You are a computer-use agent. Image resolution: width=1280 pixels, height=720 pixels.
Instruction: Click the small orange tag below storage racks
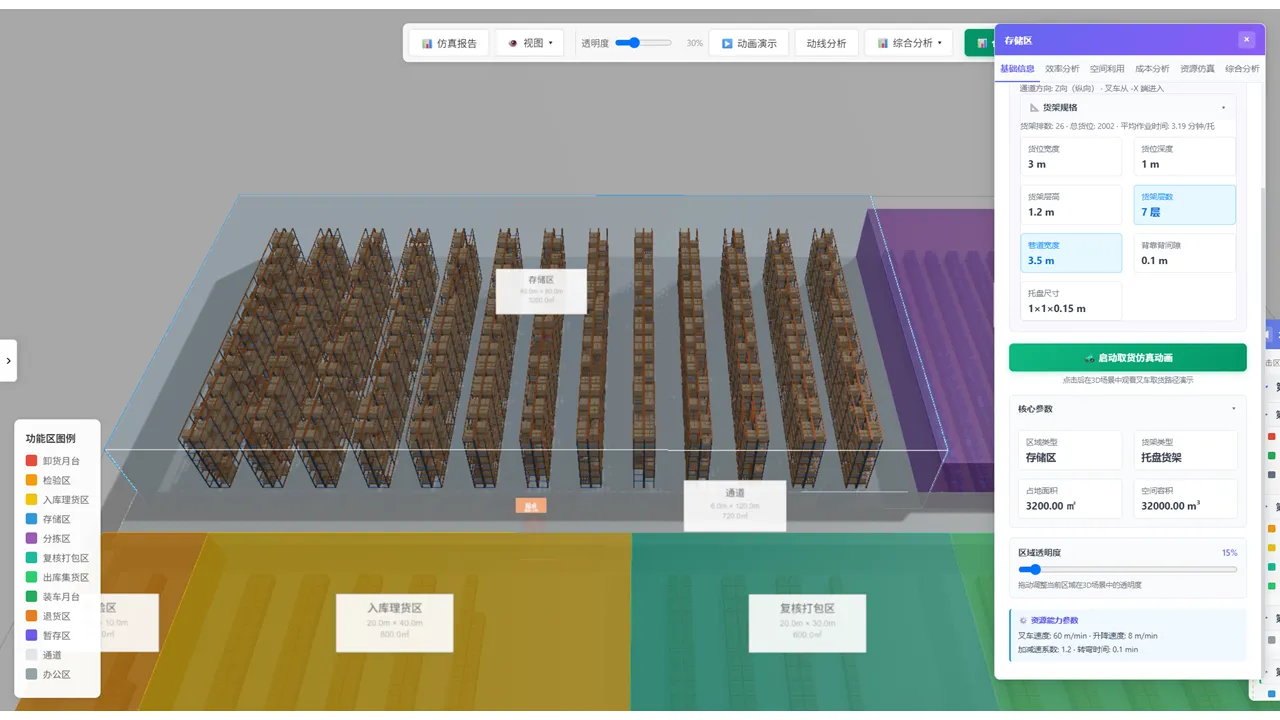(x=531, y=506)
